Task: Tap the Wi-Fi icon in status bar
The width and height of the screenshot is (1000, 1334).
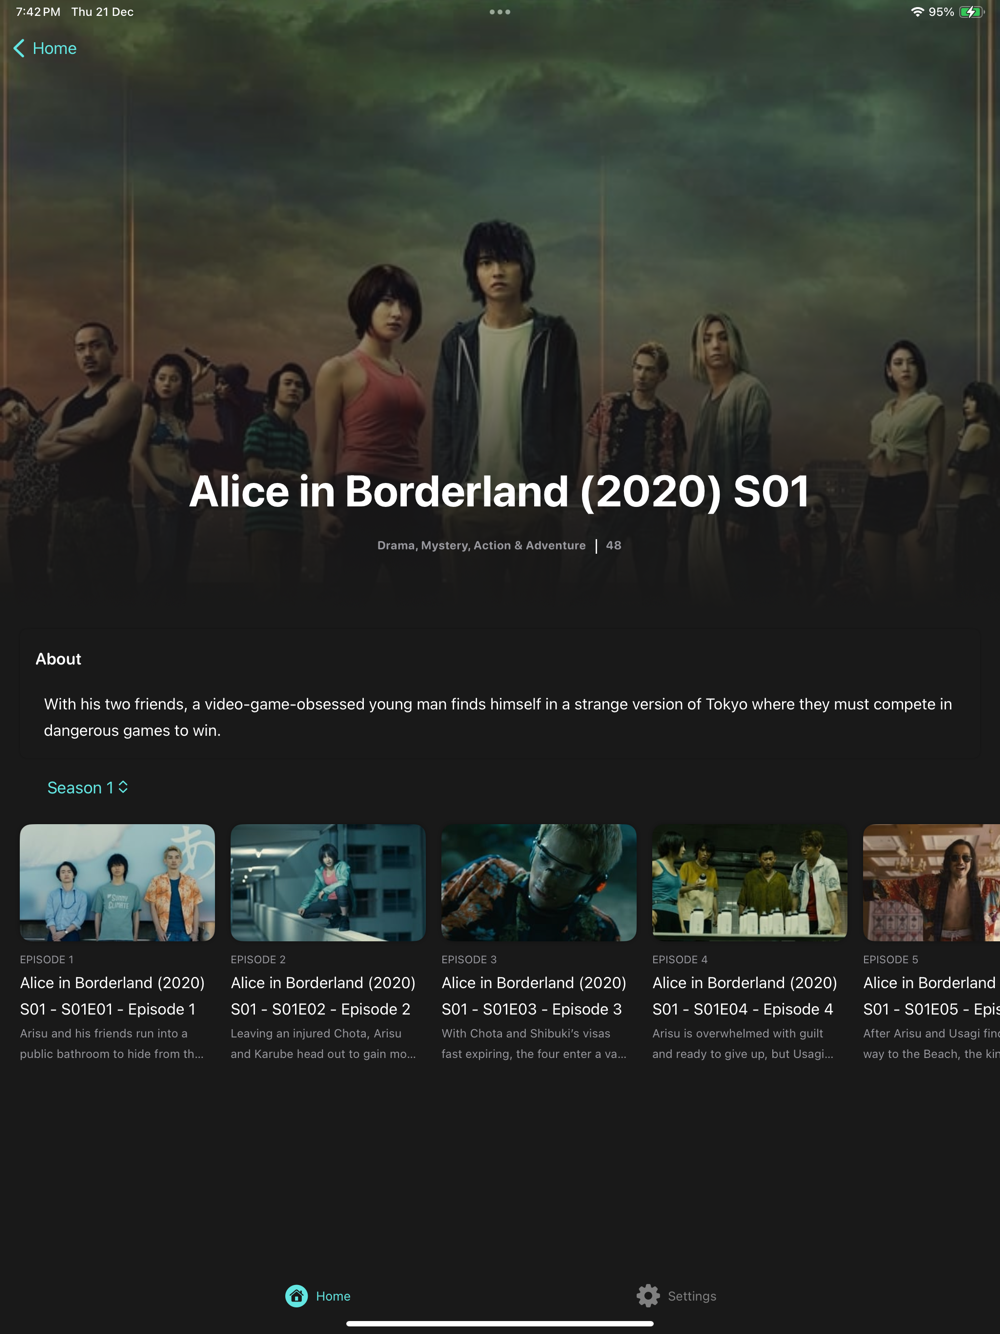Action: coord(917,12)
